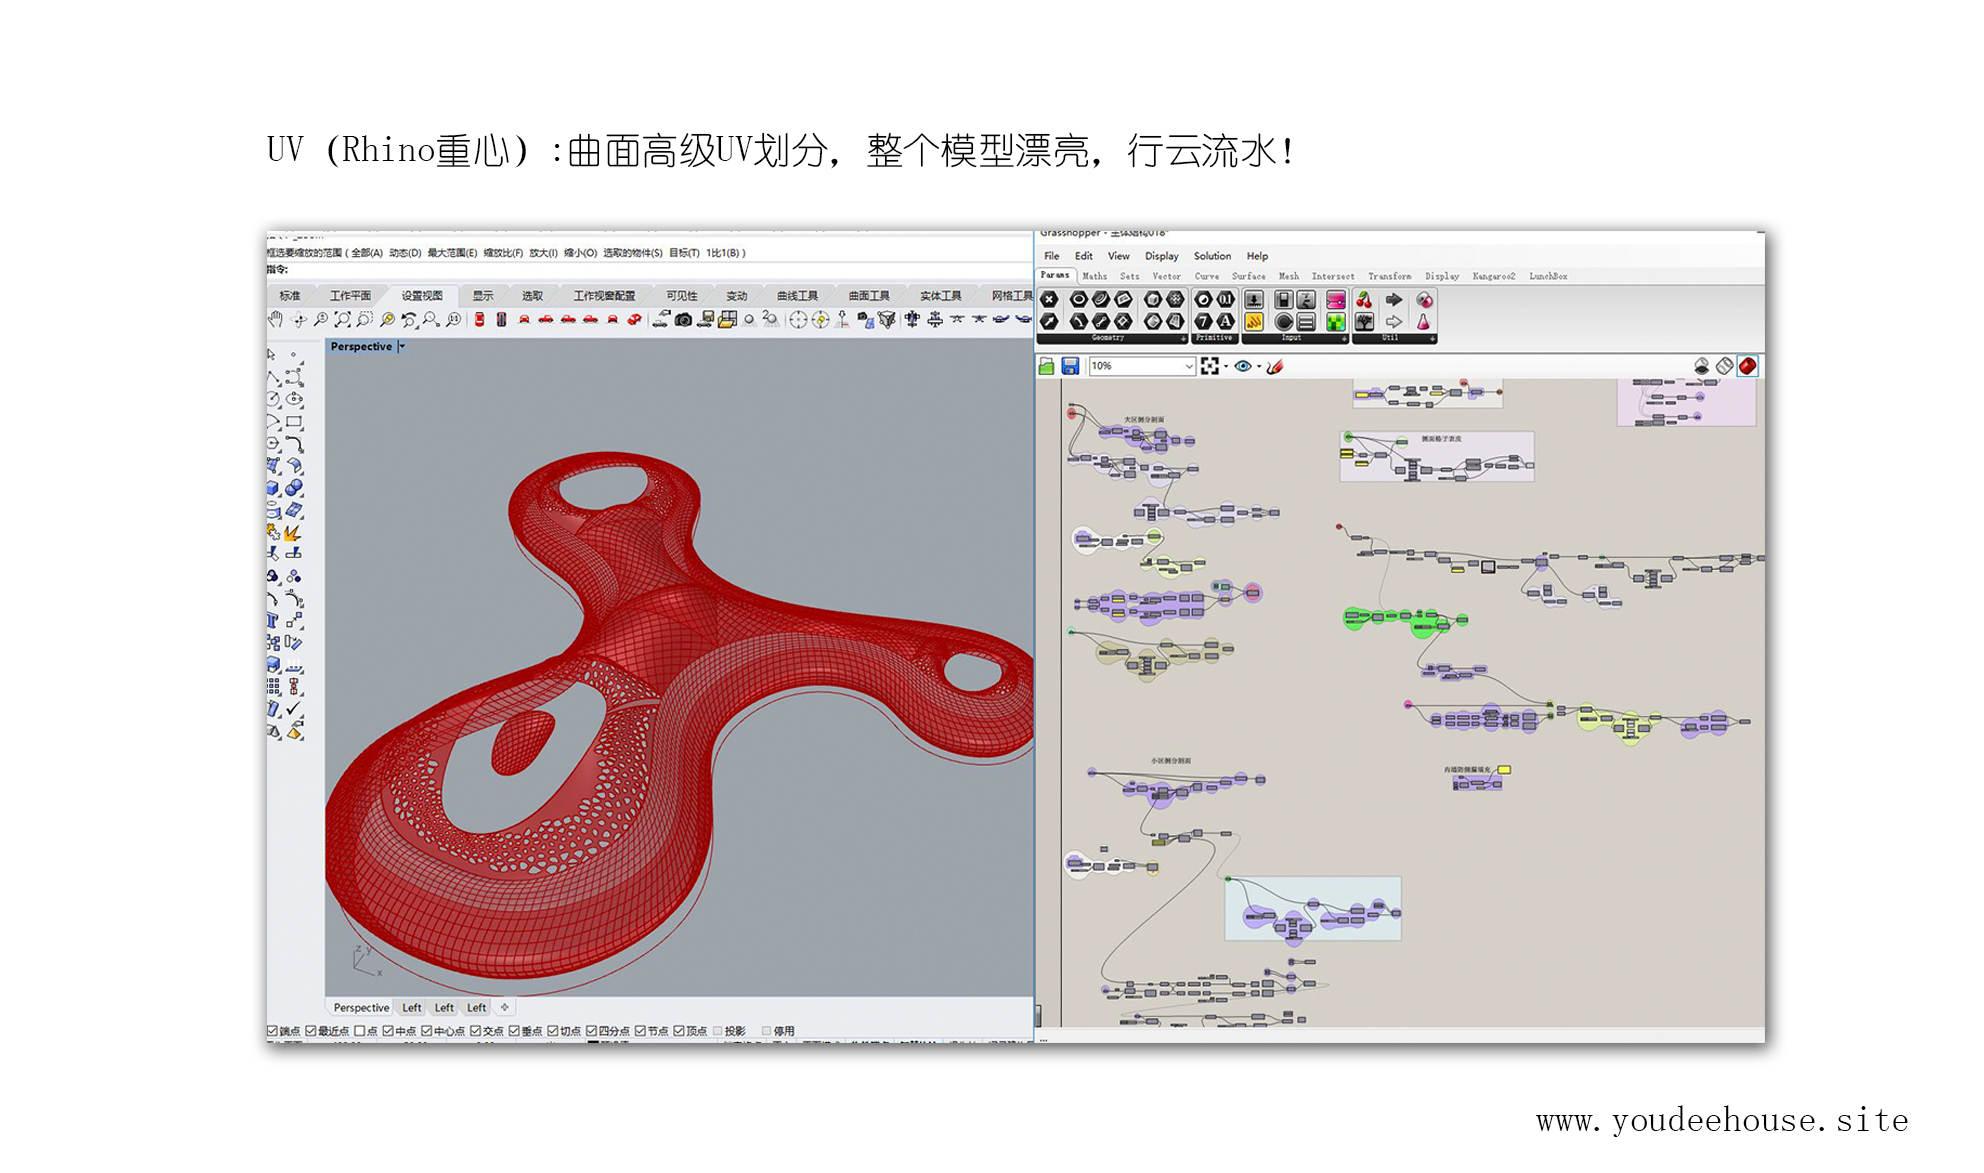Select the Perspective viewport tab at bottom

click(x=361, y=1008)
